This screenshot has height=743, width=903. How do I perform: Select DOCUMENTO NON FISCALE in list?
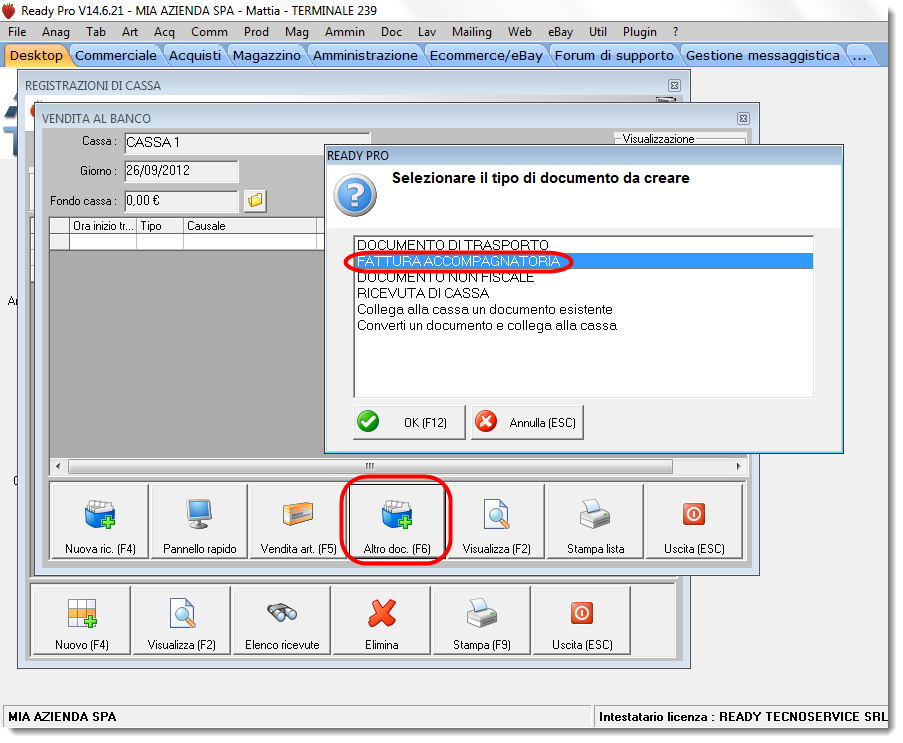[x=583, y=277]
